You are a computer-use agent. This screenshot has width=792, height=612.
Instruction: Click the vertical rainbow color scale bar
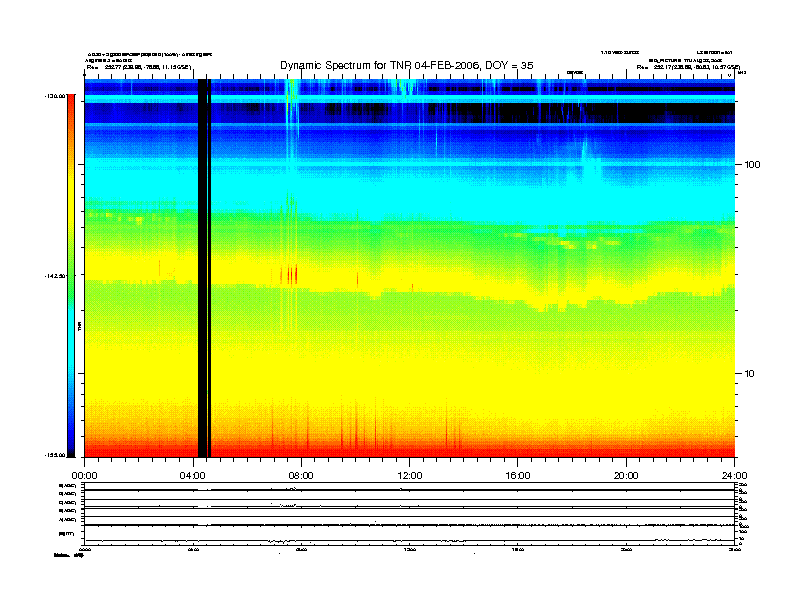click(x=71, y=275)
